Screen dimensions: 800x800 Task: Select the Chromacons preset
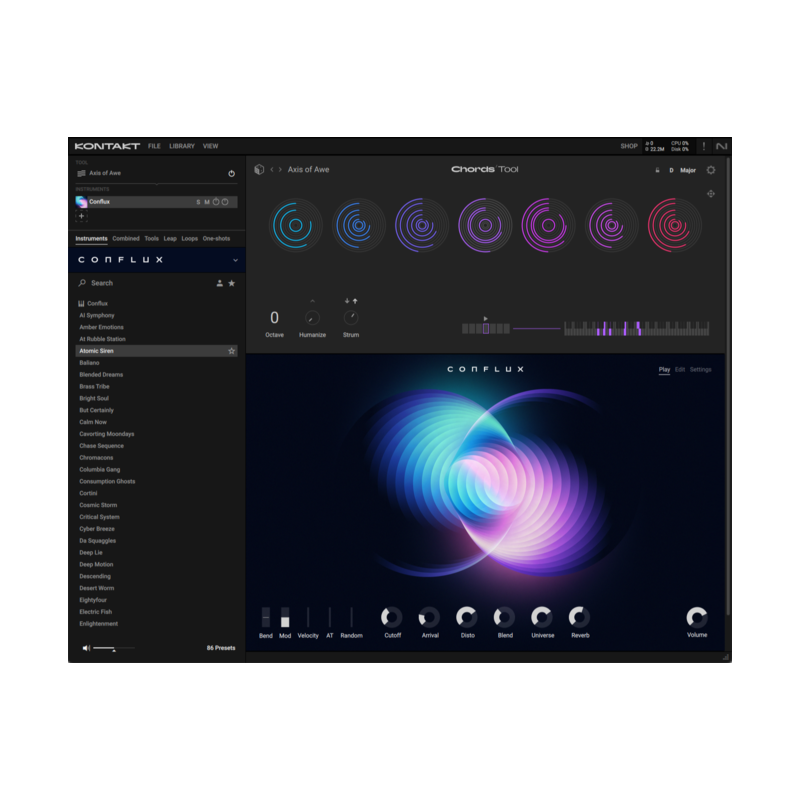(96, 458)
